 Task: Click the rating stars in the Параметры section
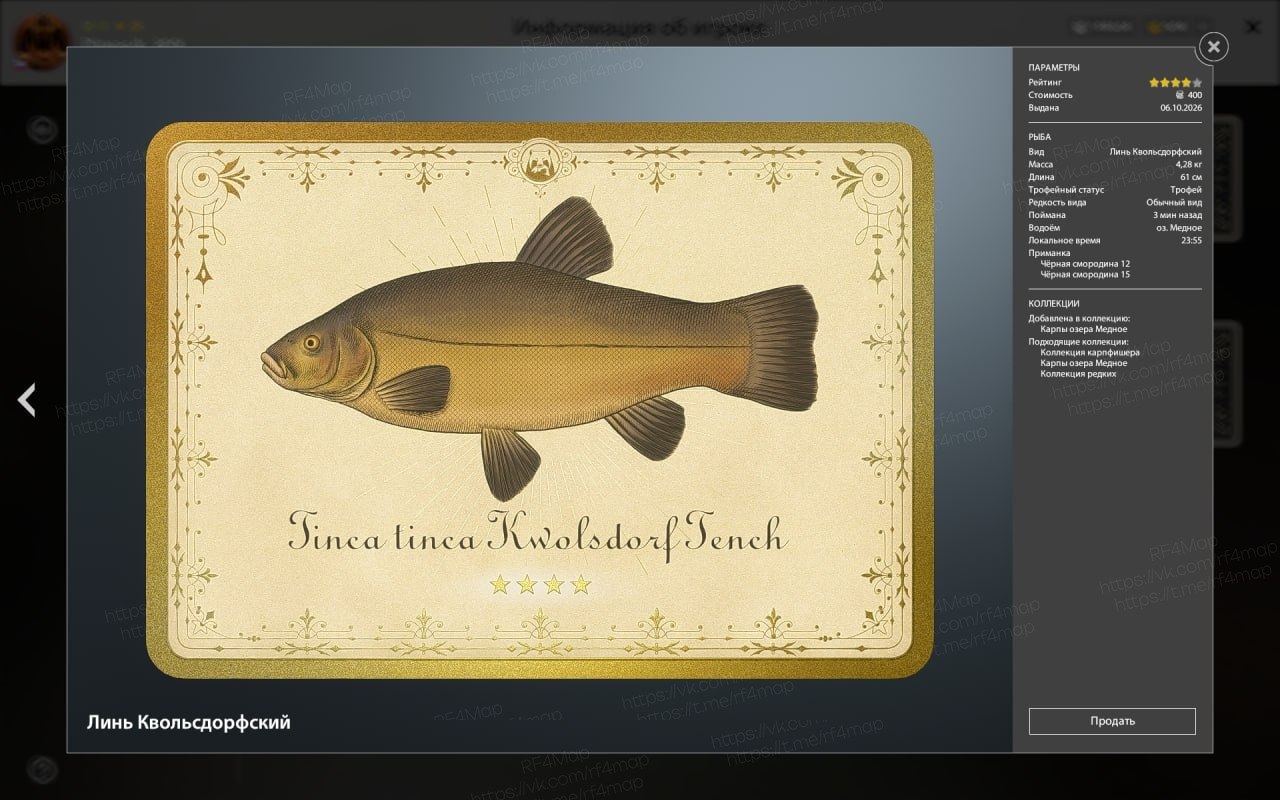(1175, 82)
